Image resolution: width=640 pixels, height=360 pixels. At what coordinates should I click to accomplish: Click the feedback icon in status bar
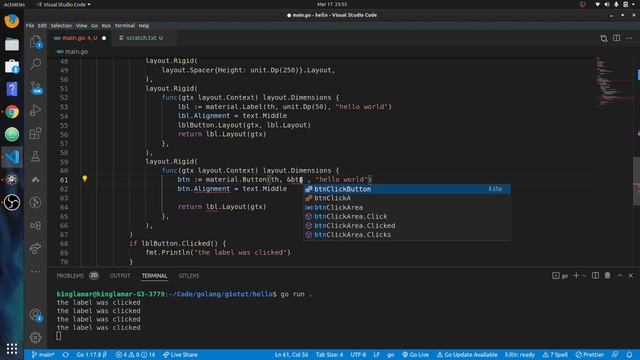[615, 355]
